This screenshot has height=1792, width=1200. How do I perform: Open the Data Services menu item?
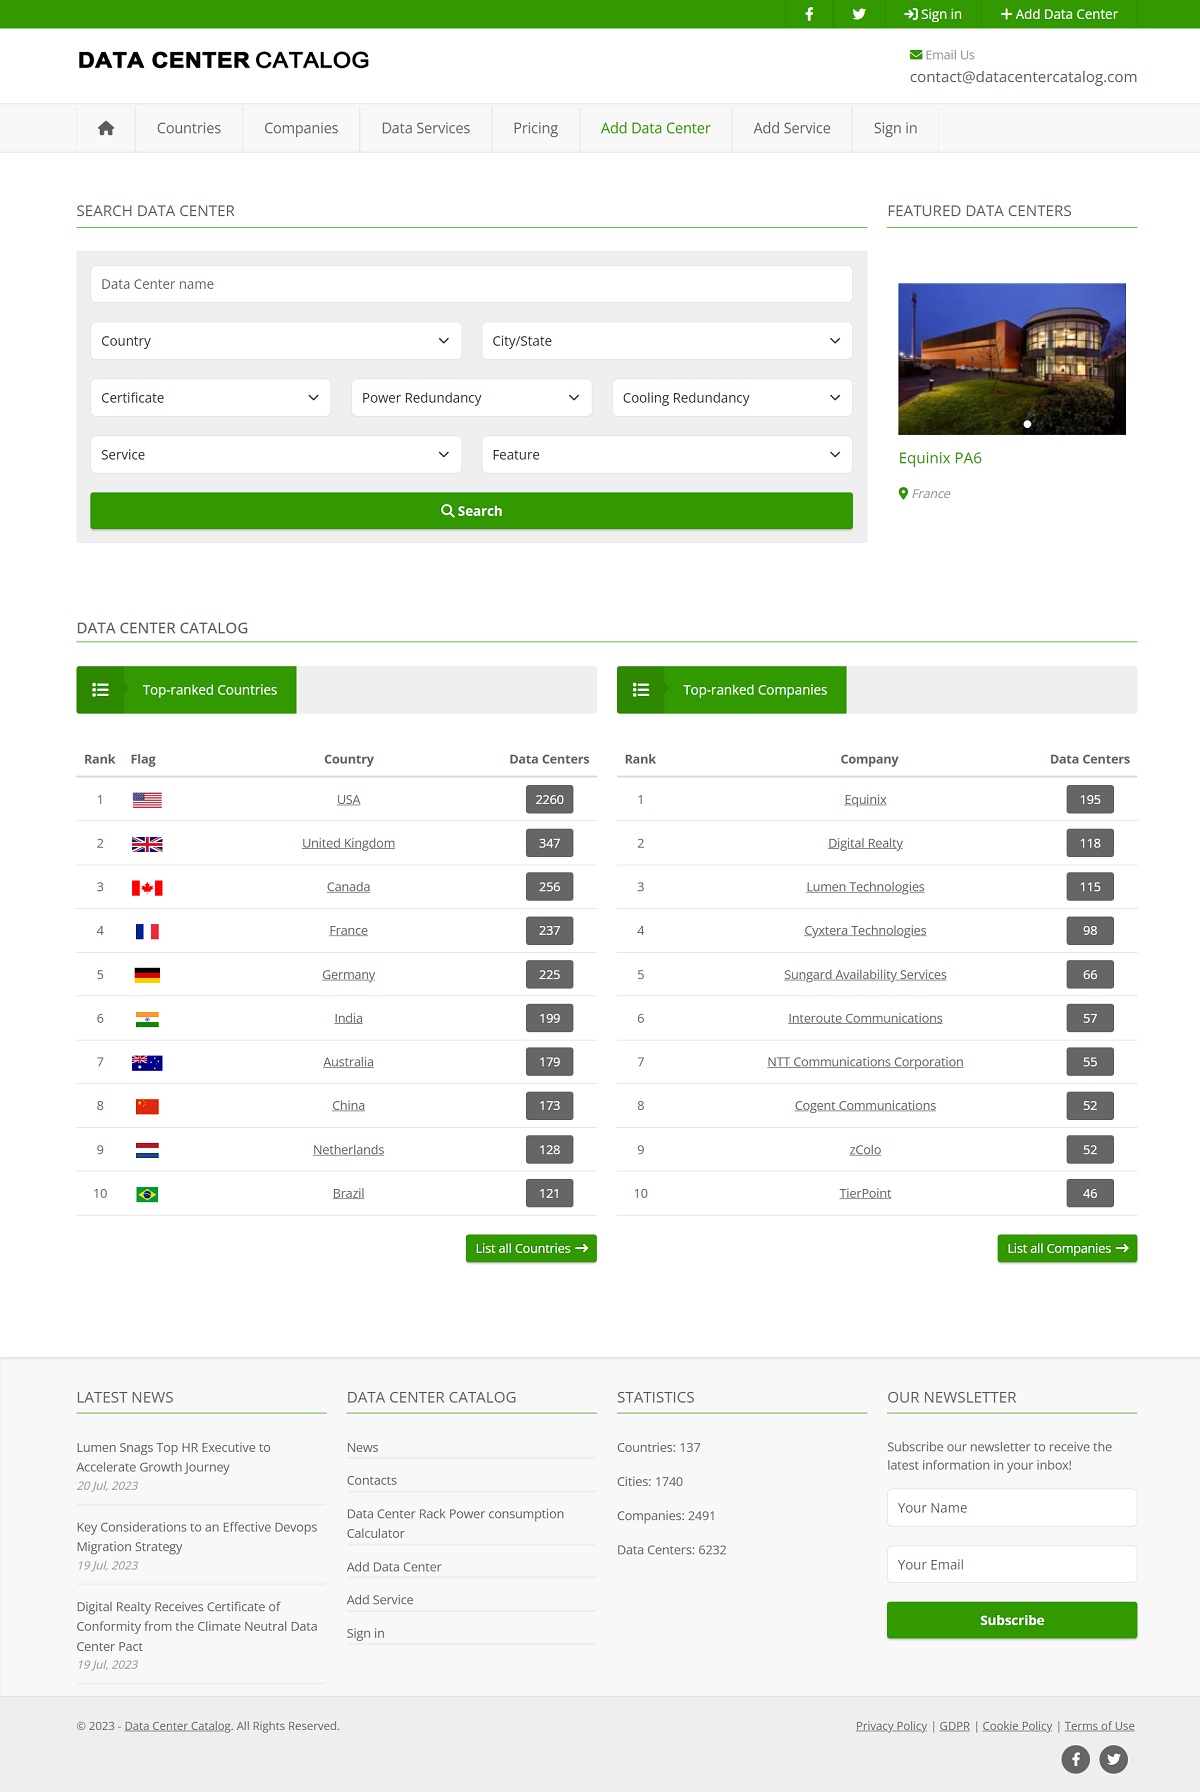click(425, 128)
